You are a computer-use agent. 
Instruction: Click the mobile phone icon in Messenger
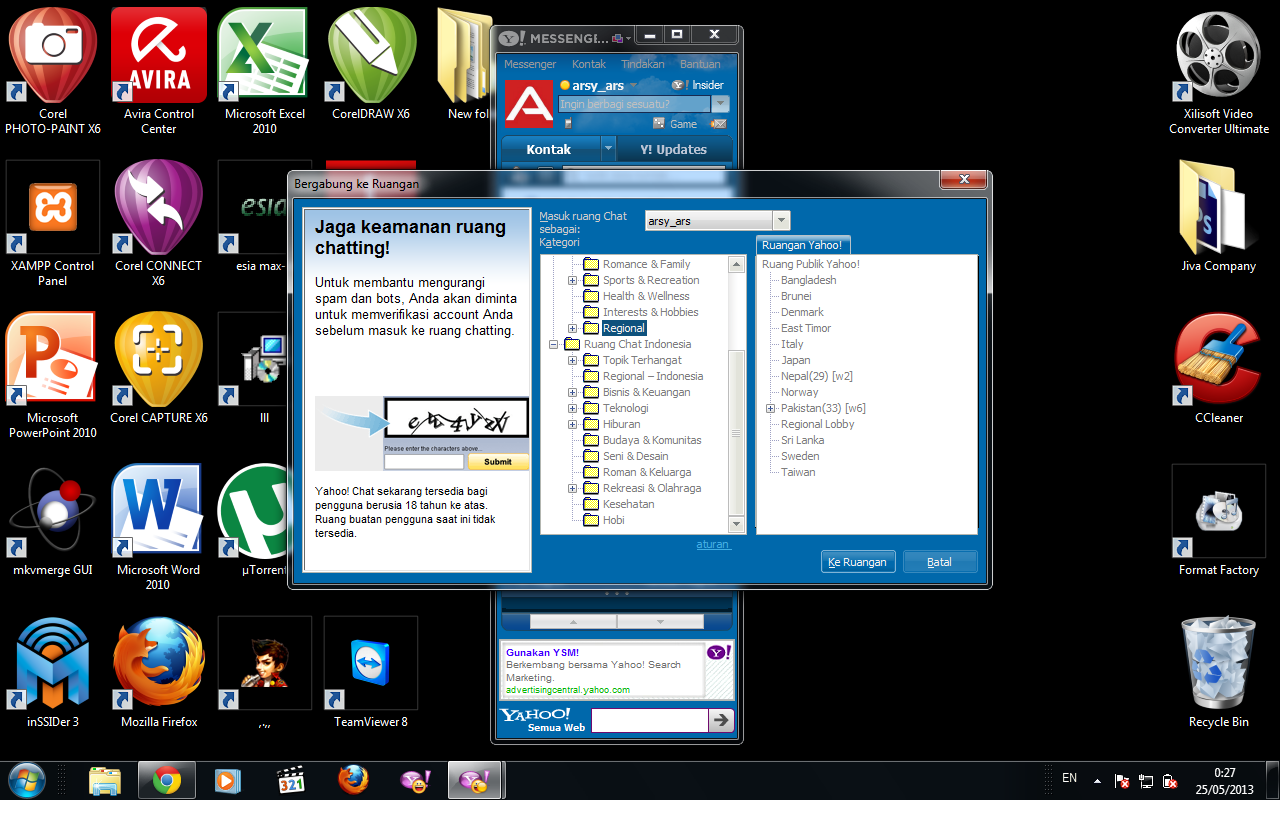(568, 124)
